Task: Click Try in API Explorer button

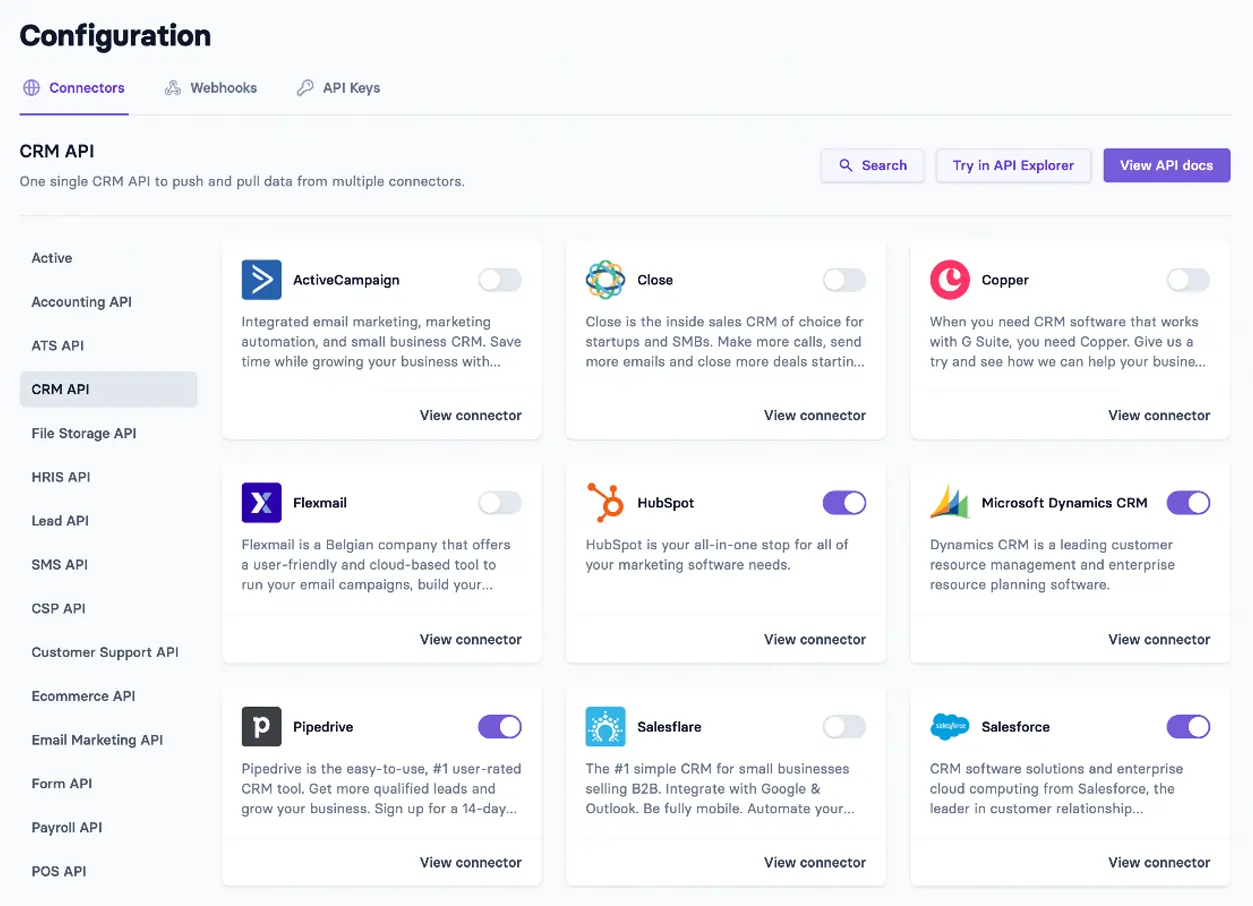Action: tap(1013, 166)
